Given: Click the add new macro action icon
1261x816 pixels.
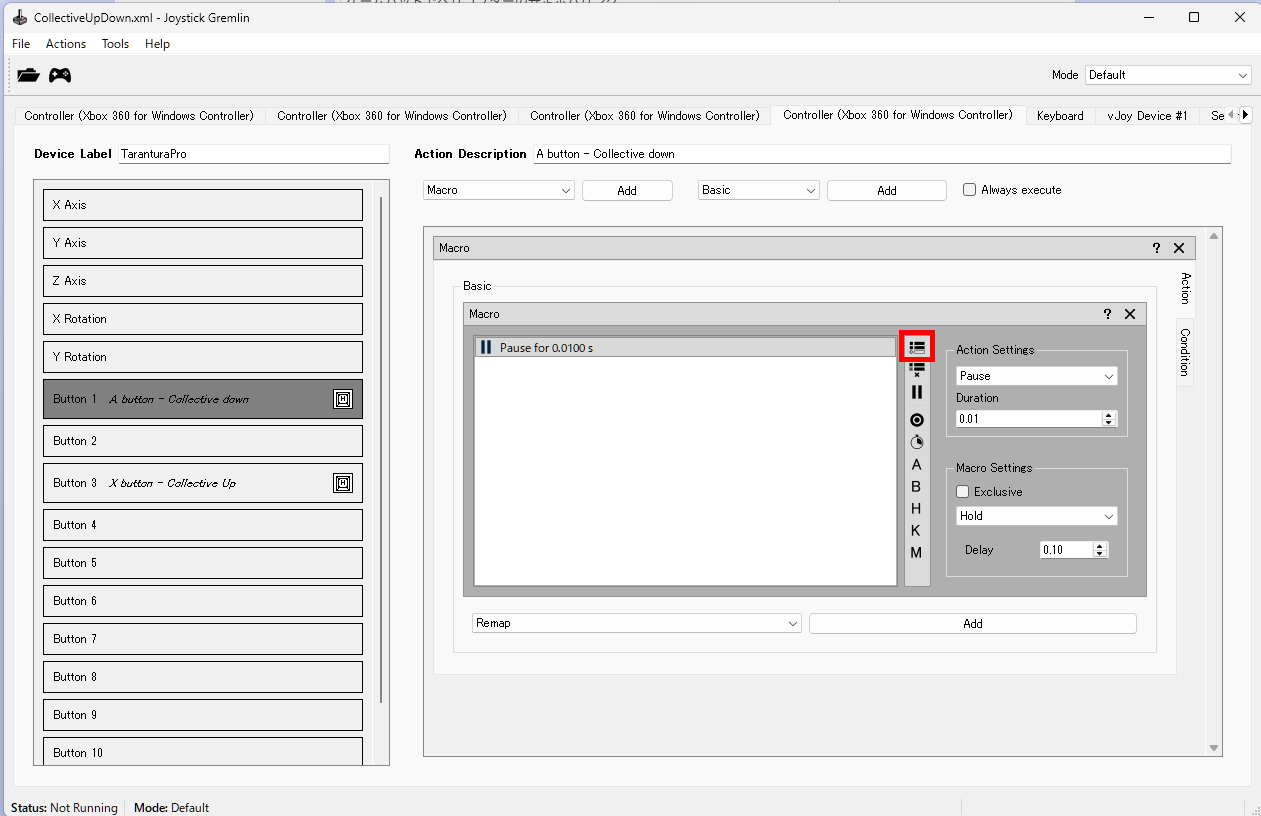Looking at the screenshot, I should (917, 347).
